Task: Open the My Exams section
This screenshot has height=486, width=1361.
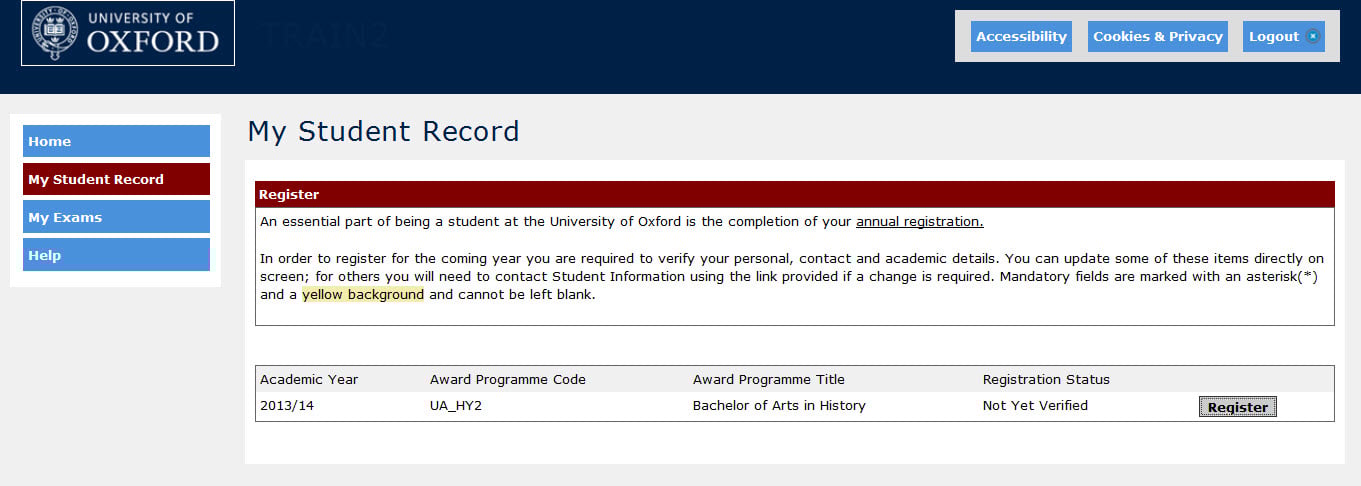Action: [116, 217]
